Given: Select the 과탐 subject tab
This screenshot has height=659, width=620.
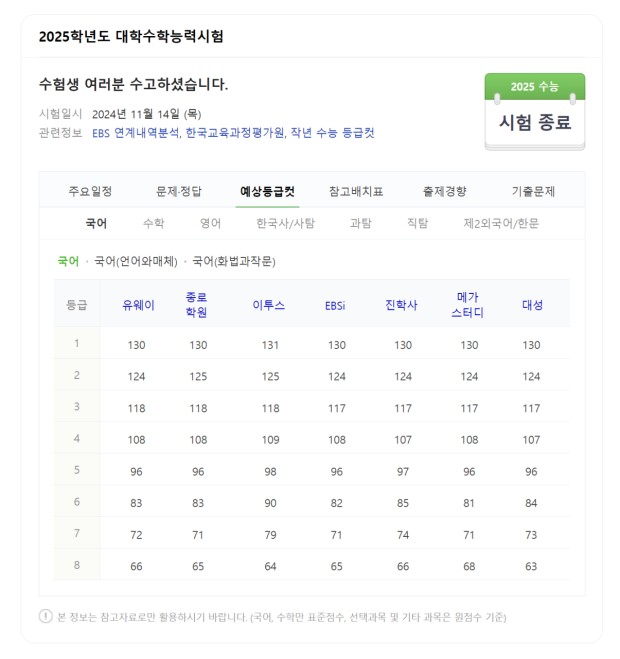Looking at the screenshot, I should click(360, 224).
